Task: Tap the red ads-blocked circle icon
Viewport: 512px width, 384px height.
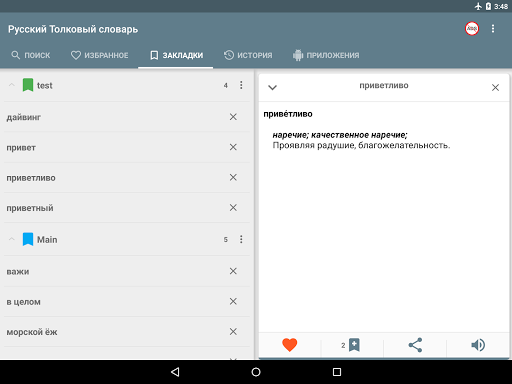Action: click(x=472, y=29)
